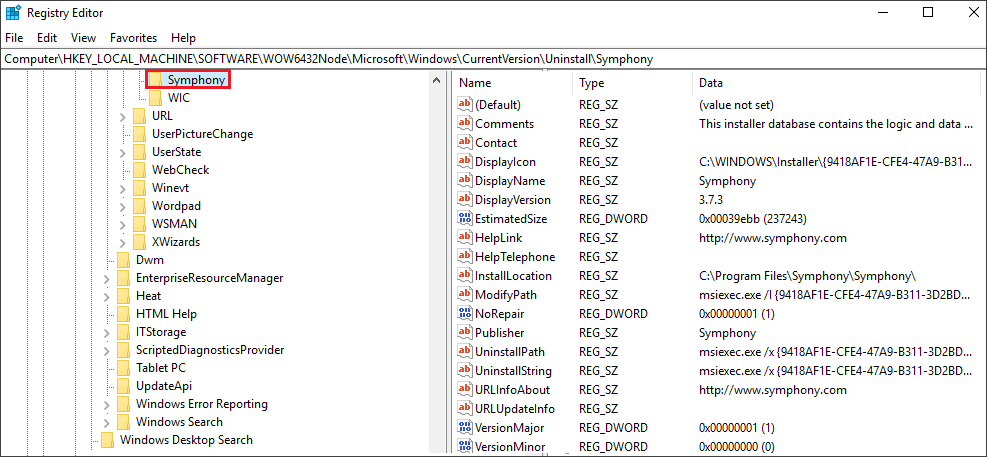987x457 pixels.
Task: Click the UninstallString value string icon
Action: pyautogui.click(x=465, y=371)
